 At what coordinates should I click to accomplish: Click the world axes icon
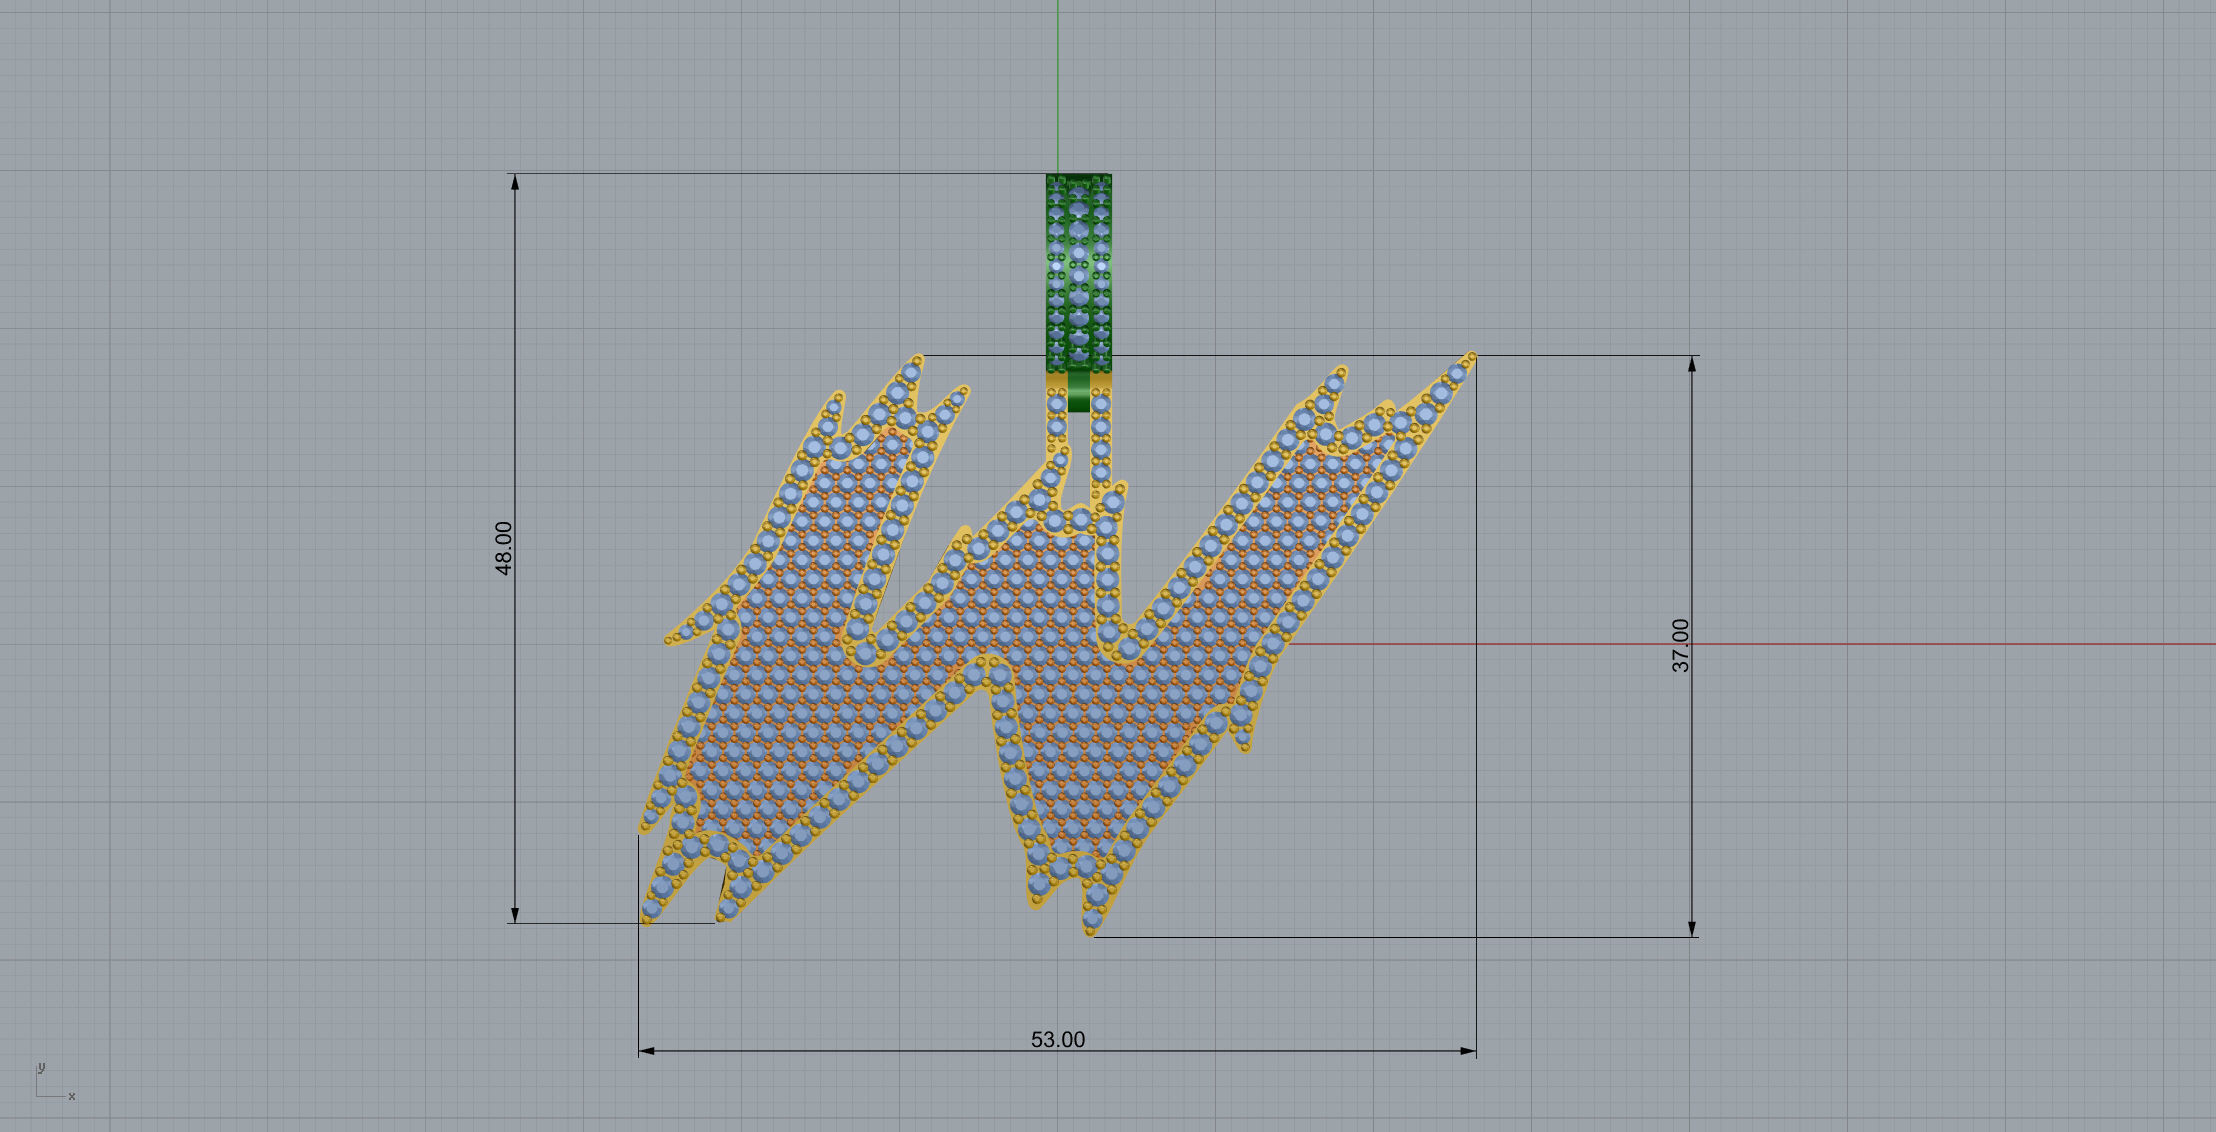tap(55, 1083)
